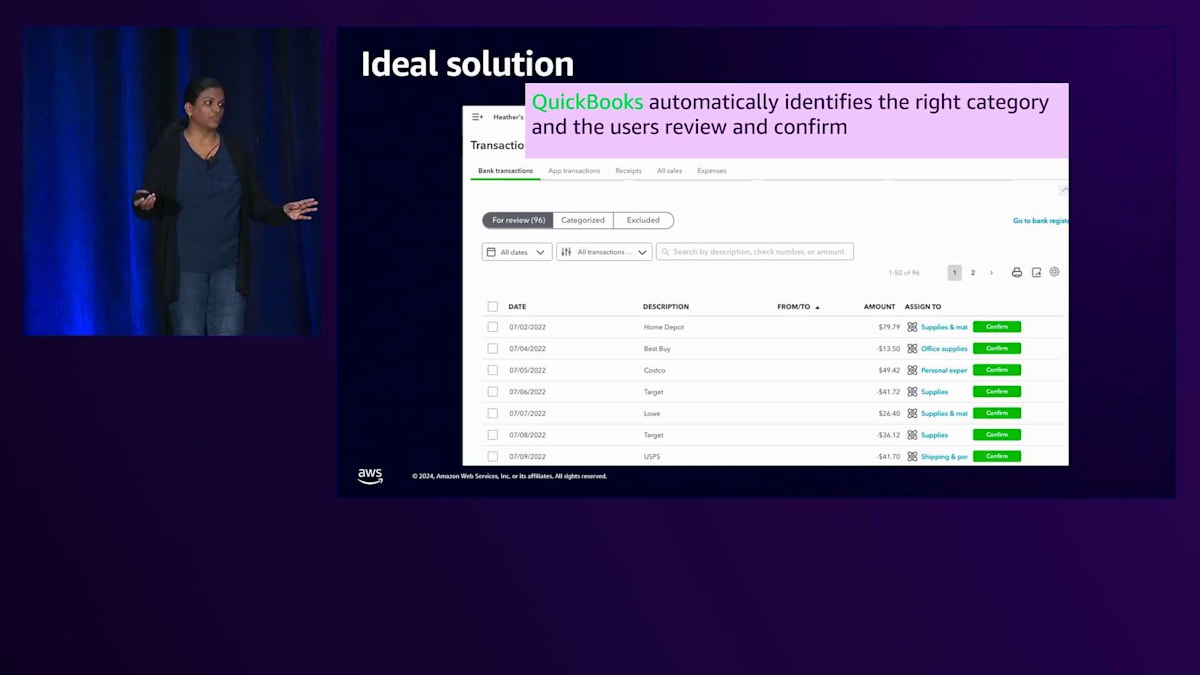Check the Costco transaction checkbox

pyautogui.click(x=492, y=370)
